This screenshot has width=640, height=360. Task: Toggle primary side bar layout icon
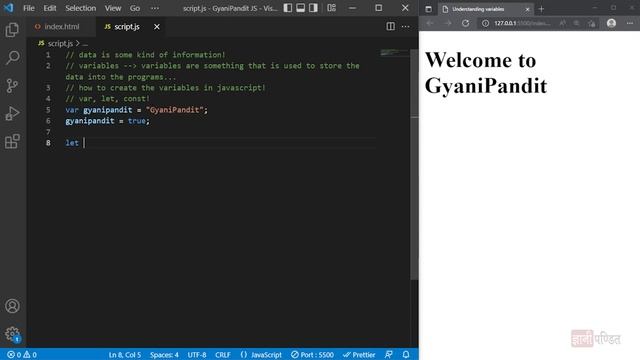point(288,8)
